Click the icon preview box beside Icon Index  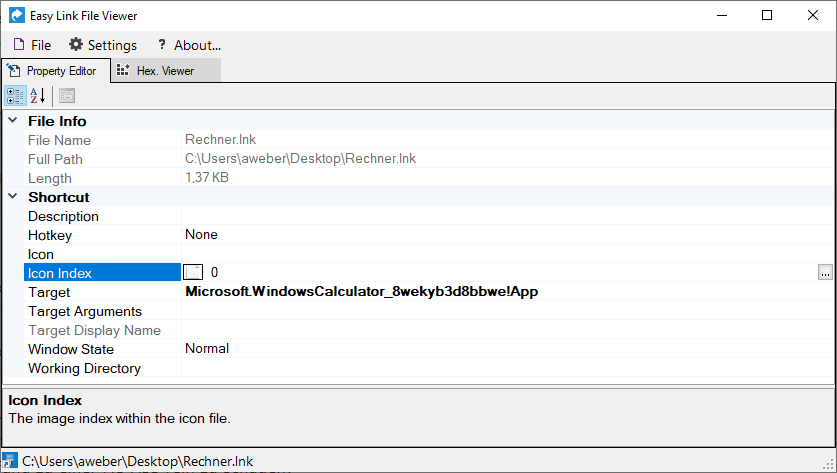[x=194, y=273]
